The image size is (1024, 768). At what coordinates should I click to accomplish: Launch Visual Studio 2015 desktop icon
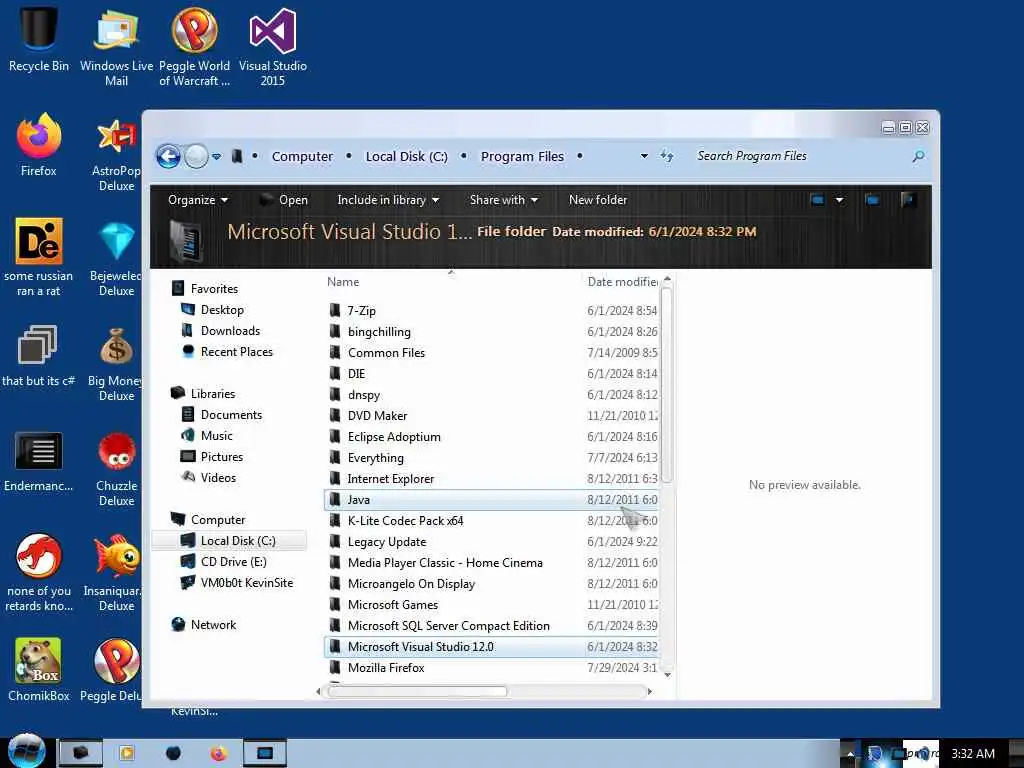[272, 46]
